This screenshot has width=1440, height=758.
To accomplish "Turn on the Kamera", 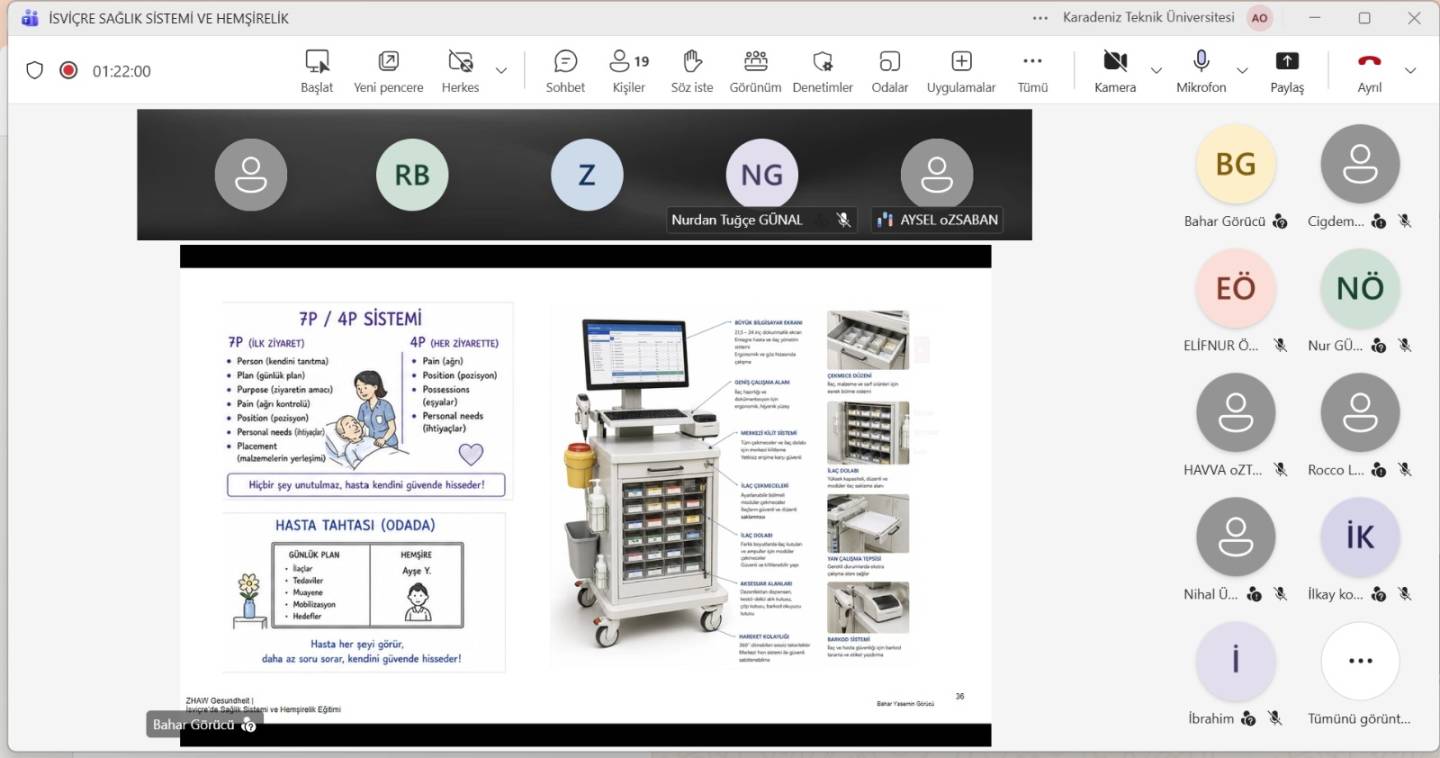I will 1114,70.
